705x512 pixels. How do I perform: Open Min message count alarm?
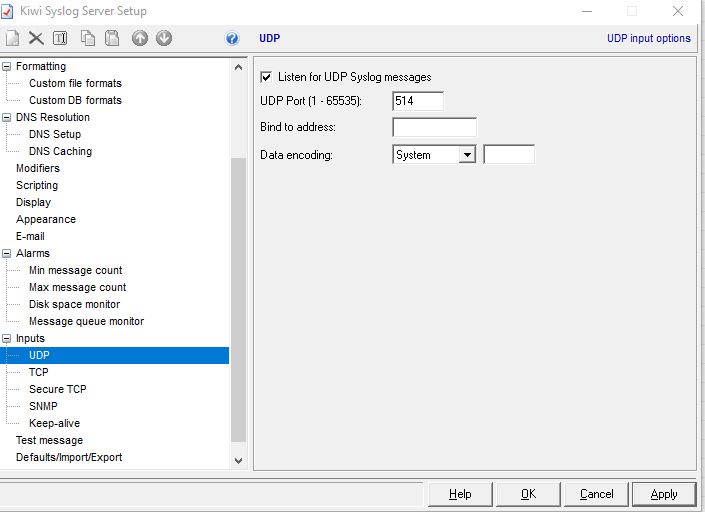click(x=76, y=270)
